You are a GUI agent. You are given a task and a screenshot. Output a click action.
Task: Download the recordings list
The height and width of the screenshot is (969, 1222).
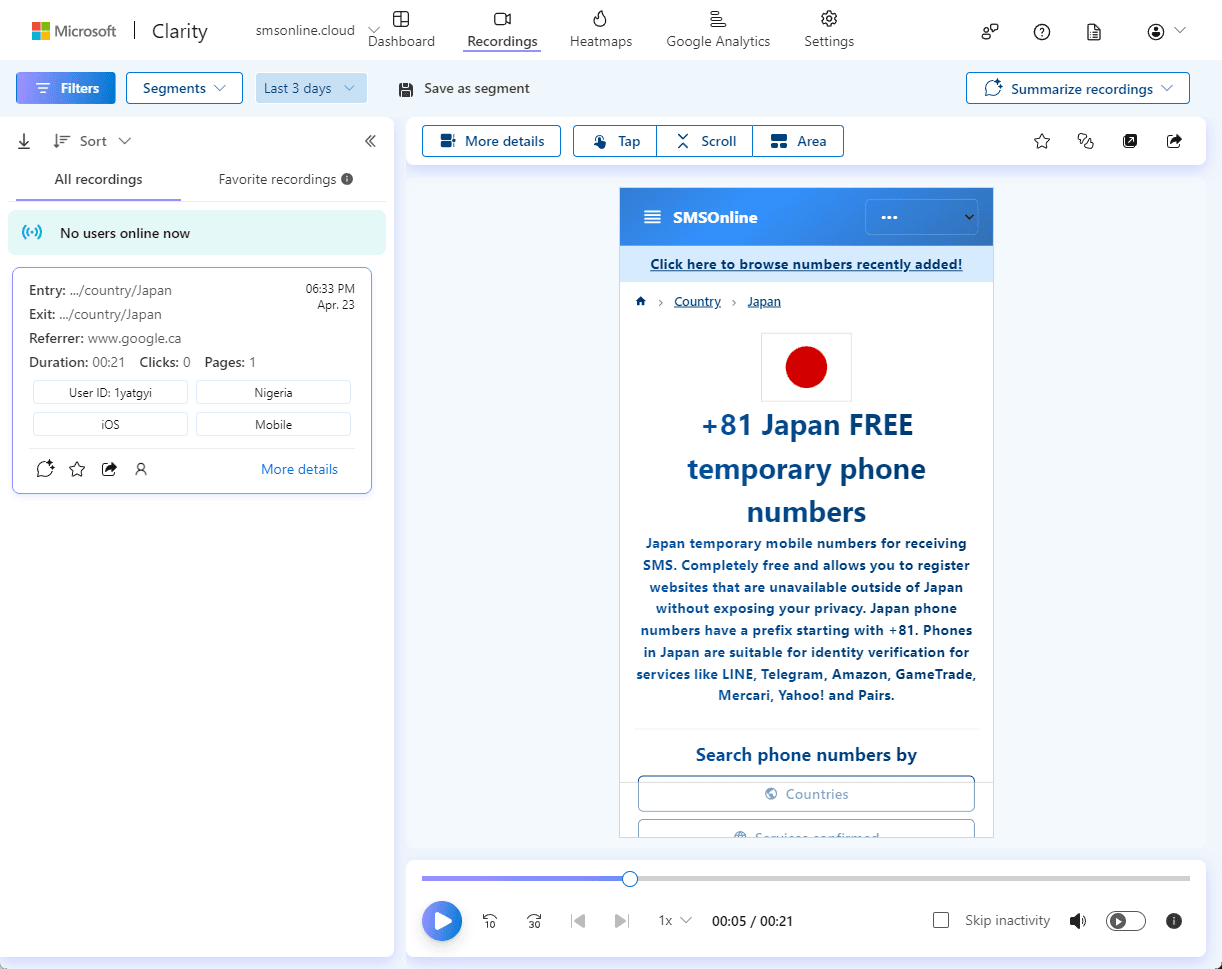[24, 141]
